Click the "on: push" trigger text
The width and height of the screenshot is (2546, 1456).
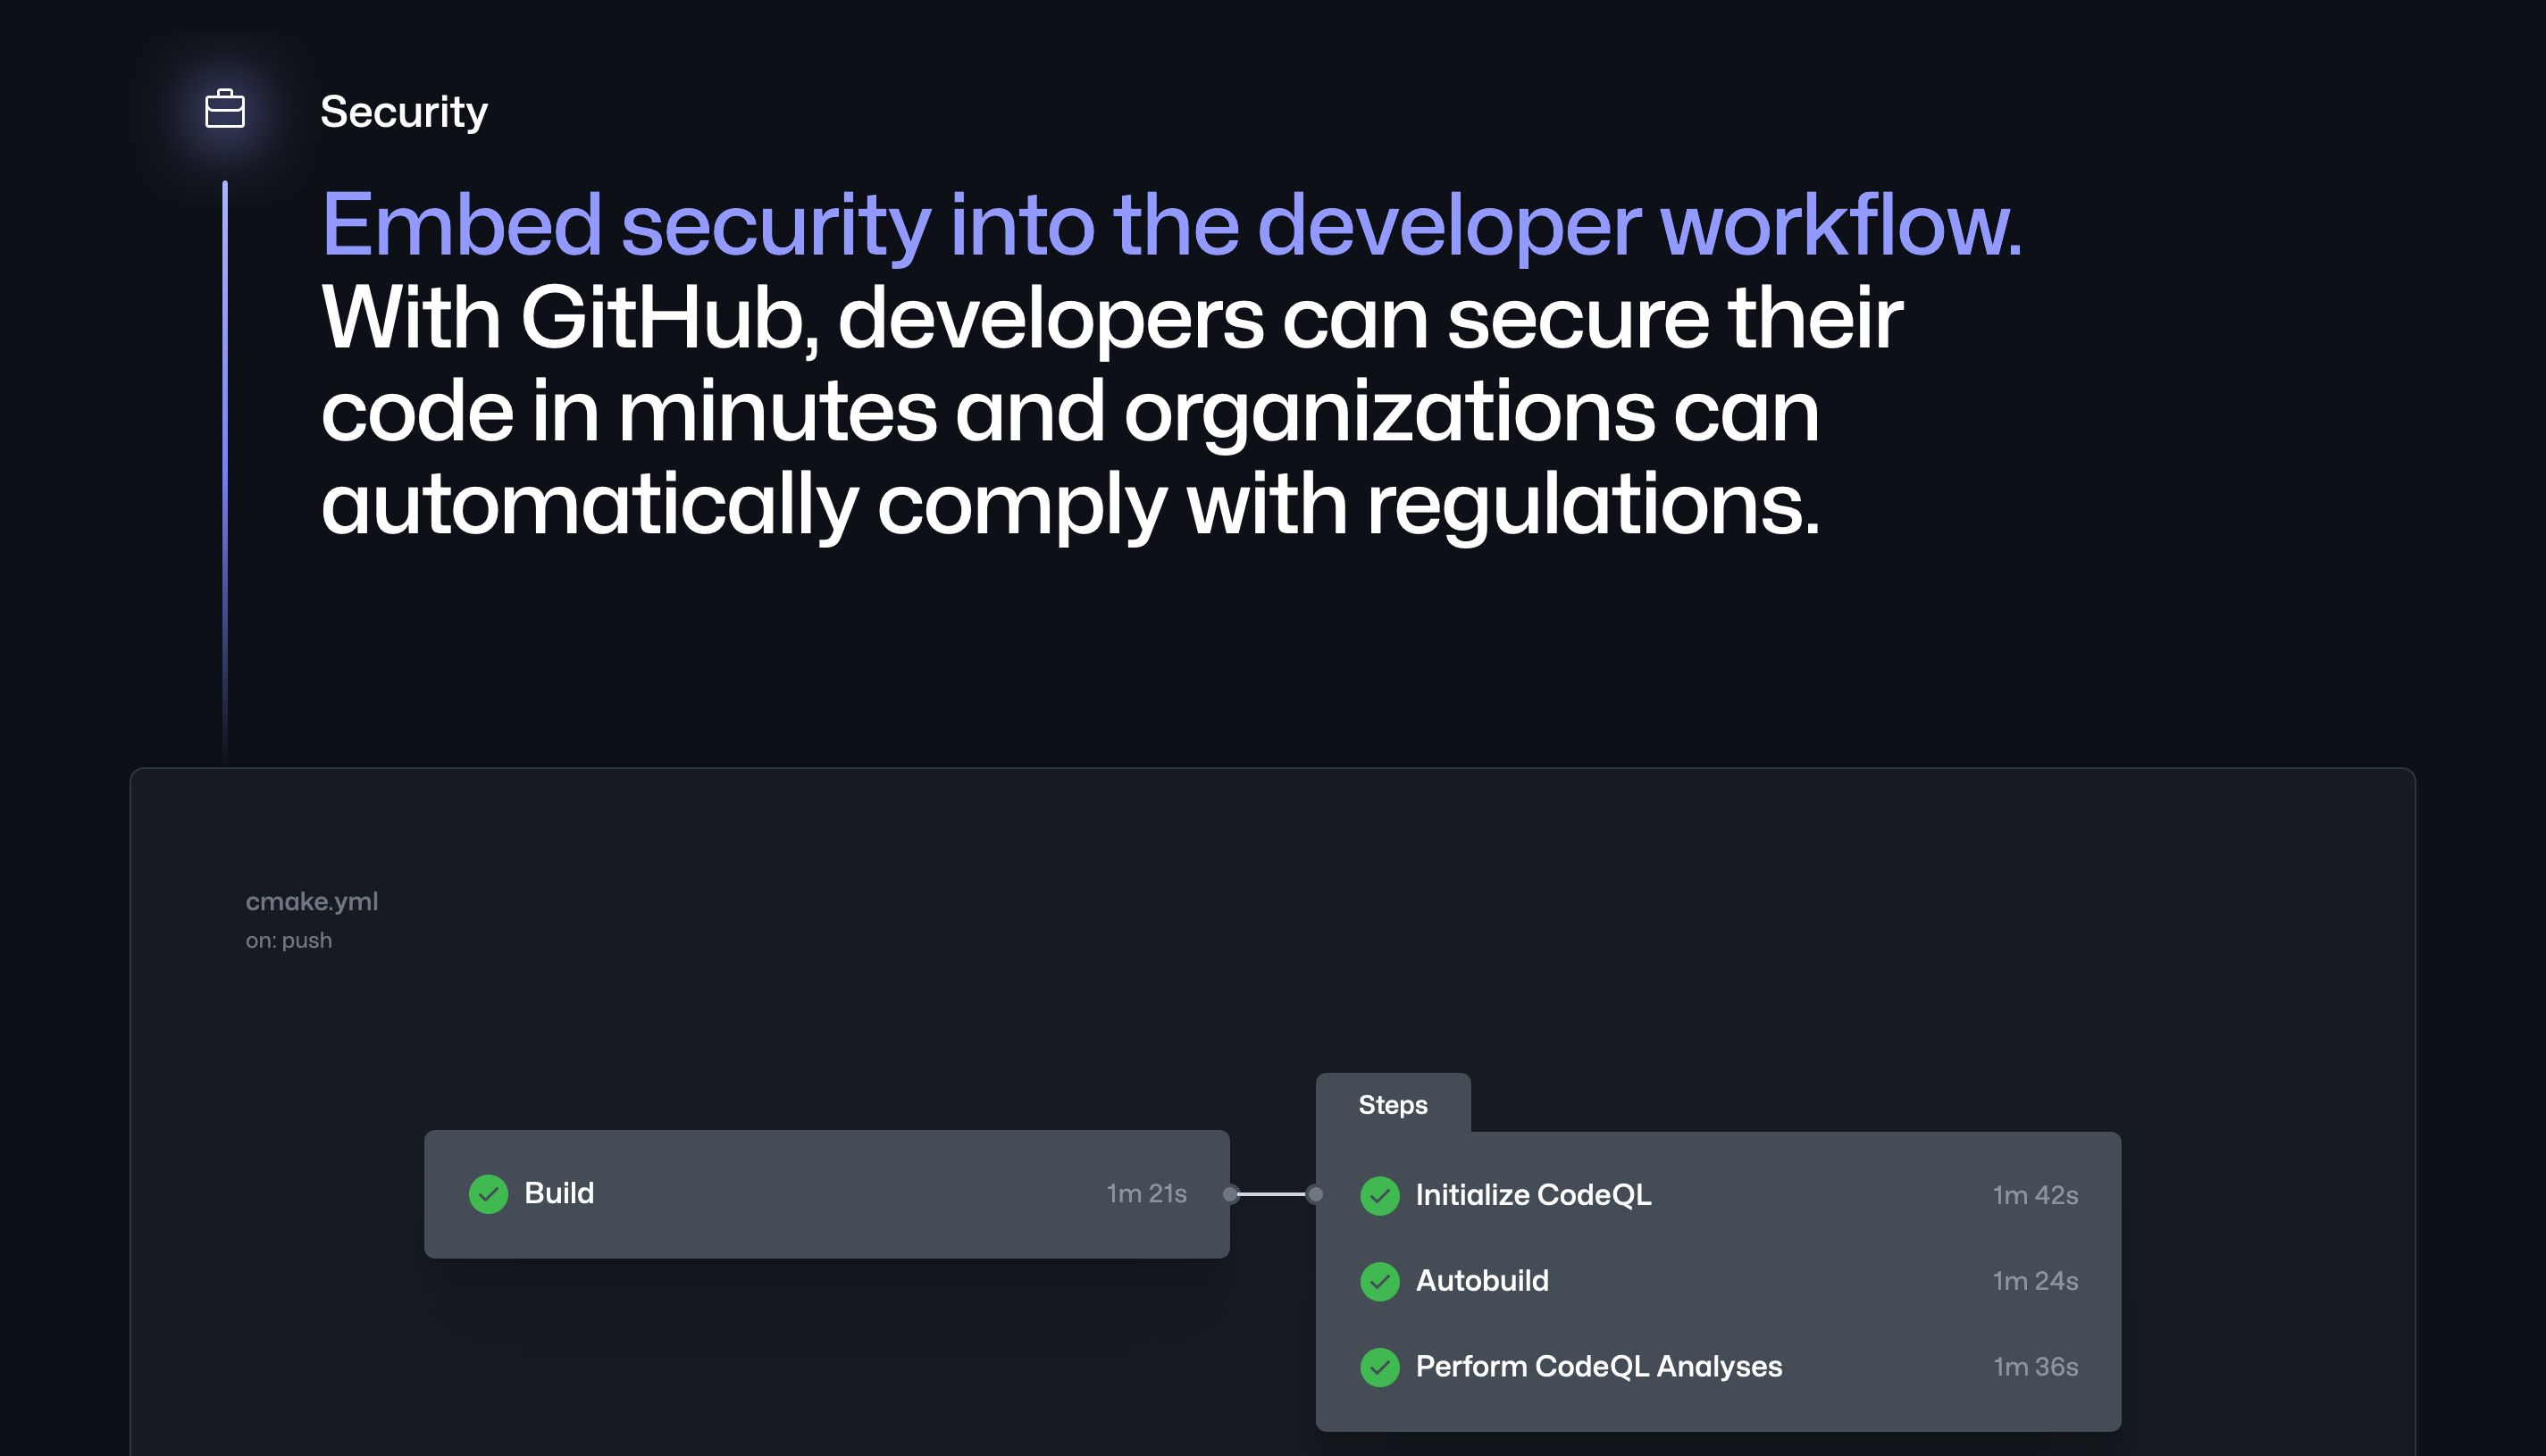tap(289, 941)
